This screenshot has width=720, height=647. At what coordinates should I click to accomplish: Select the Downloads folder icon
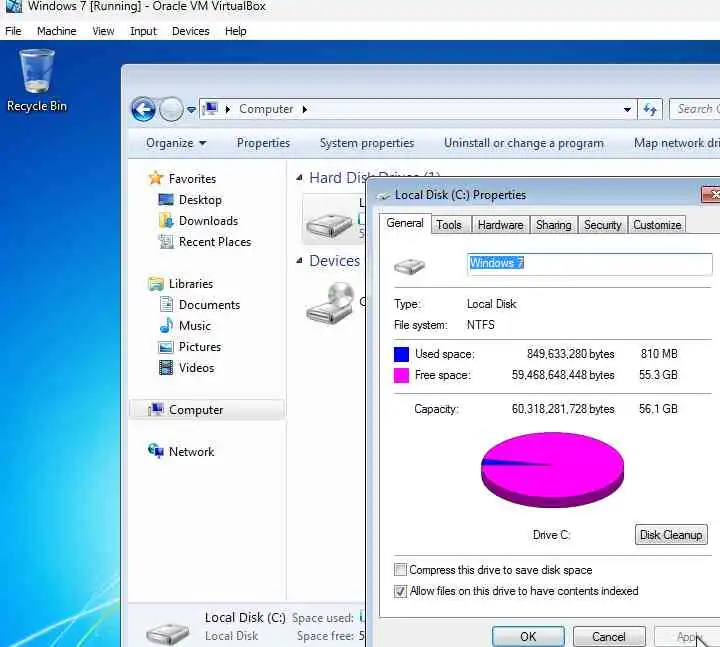(166, 221)
